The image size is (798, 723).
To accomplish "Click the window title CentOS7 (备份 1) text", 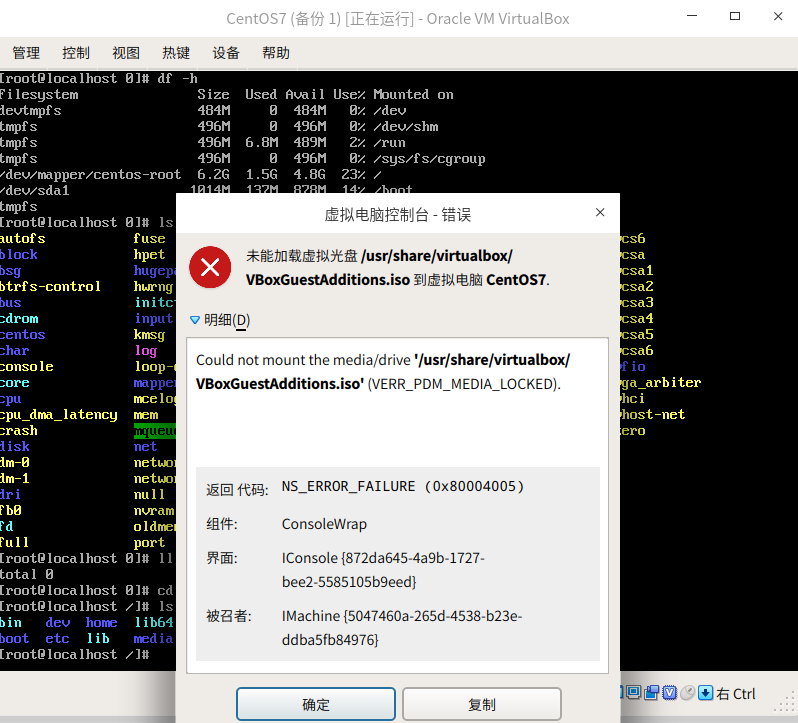I will [283, 19].
